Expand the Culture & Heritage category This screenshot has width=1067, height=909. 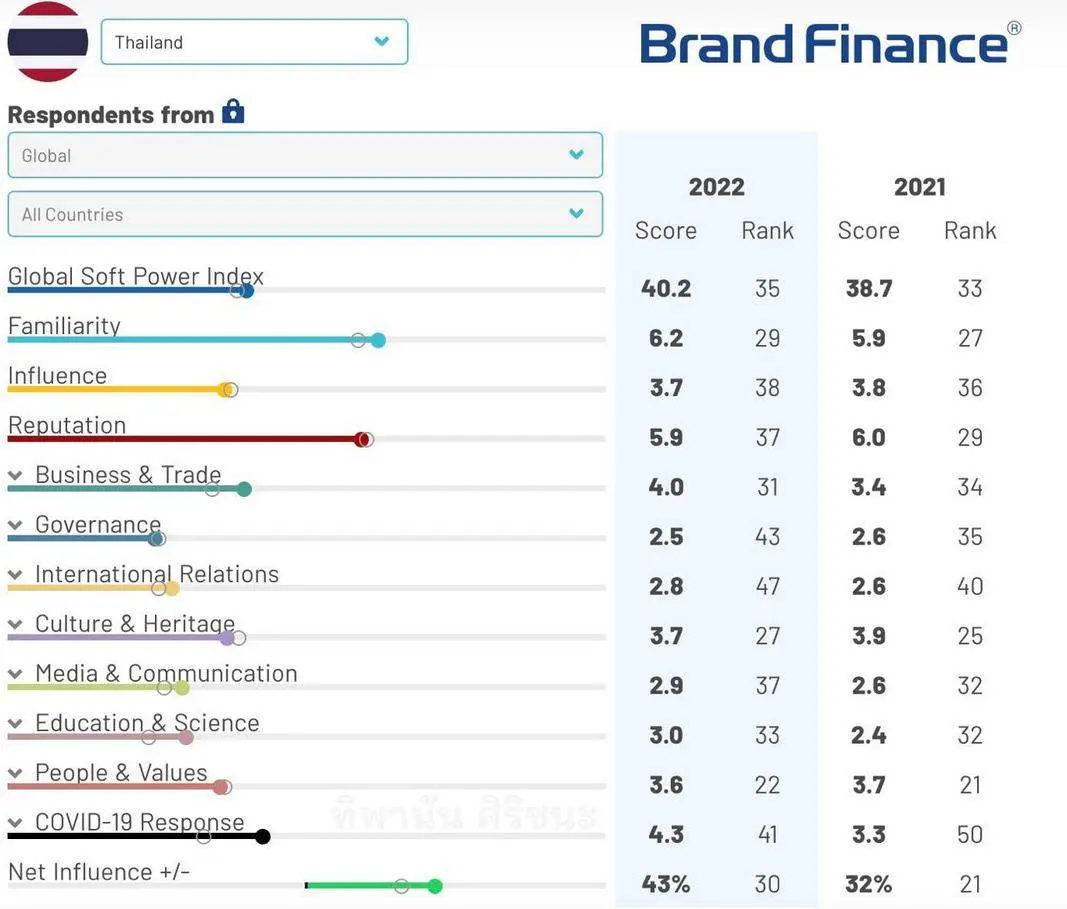tap(15, 625)
